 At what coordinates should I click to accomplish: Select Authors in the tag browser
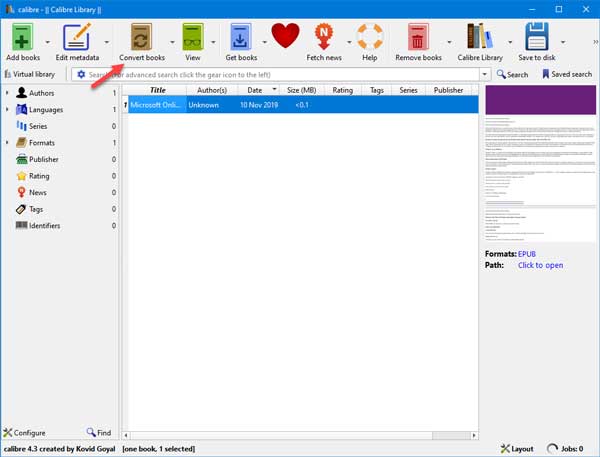pos(41,93)
